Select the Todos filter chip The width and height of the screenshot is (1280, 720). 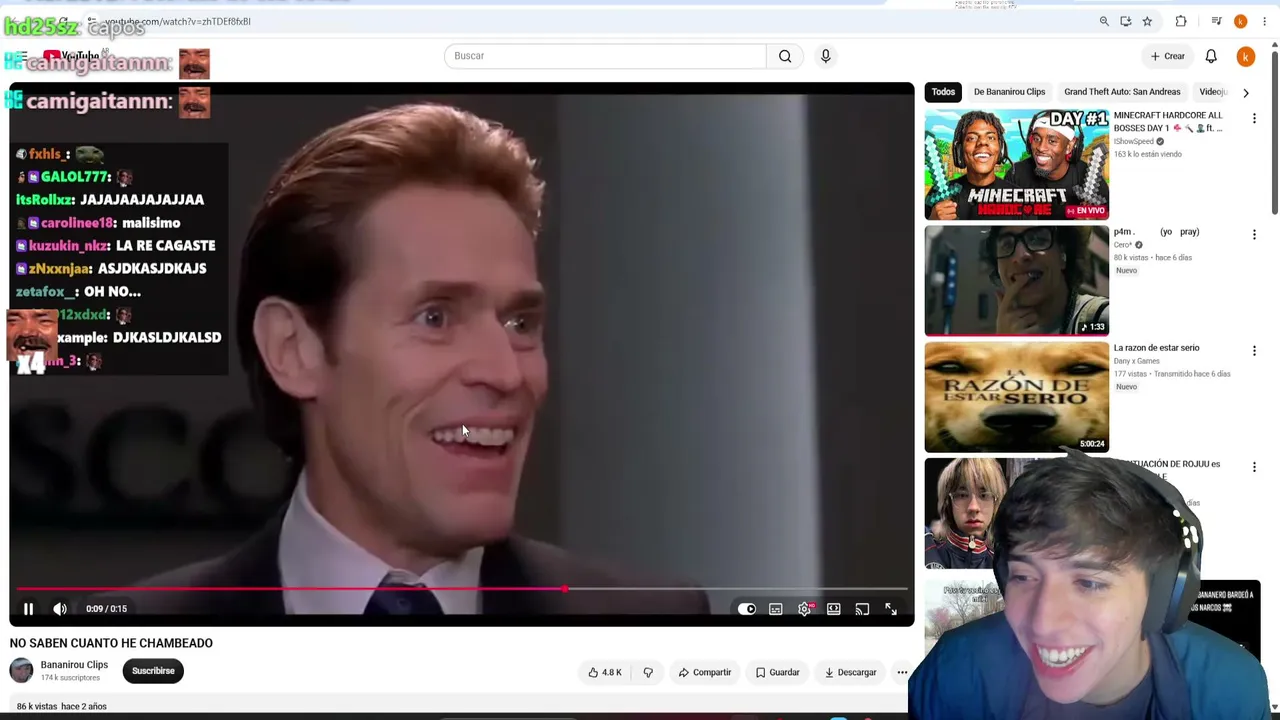(943, 92)
